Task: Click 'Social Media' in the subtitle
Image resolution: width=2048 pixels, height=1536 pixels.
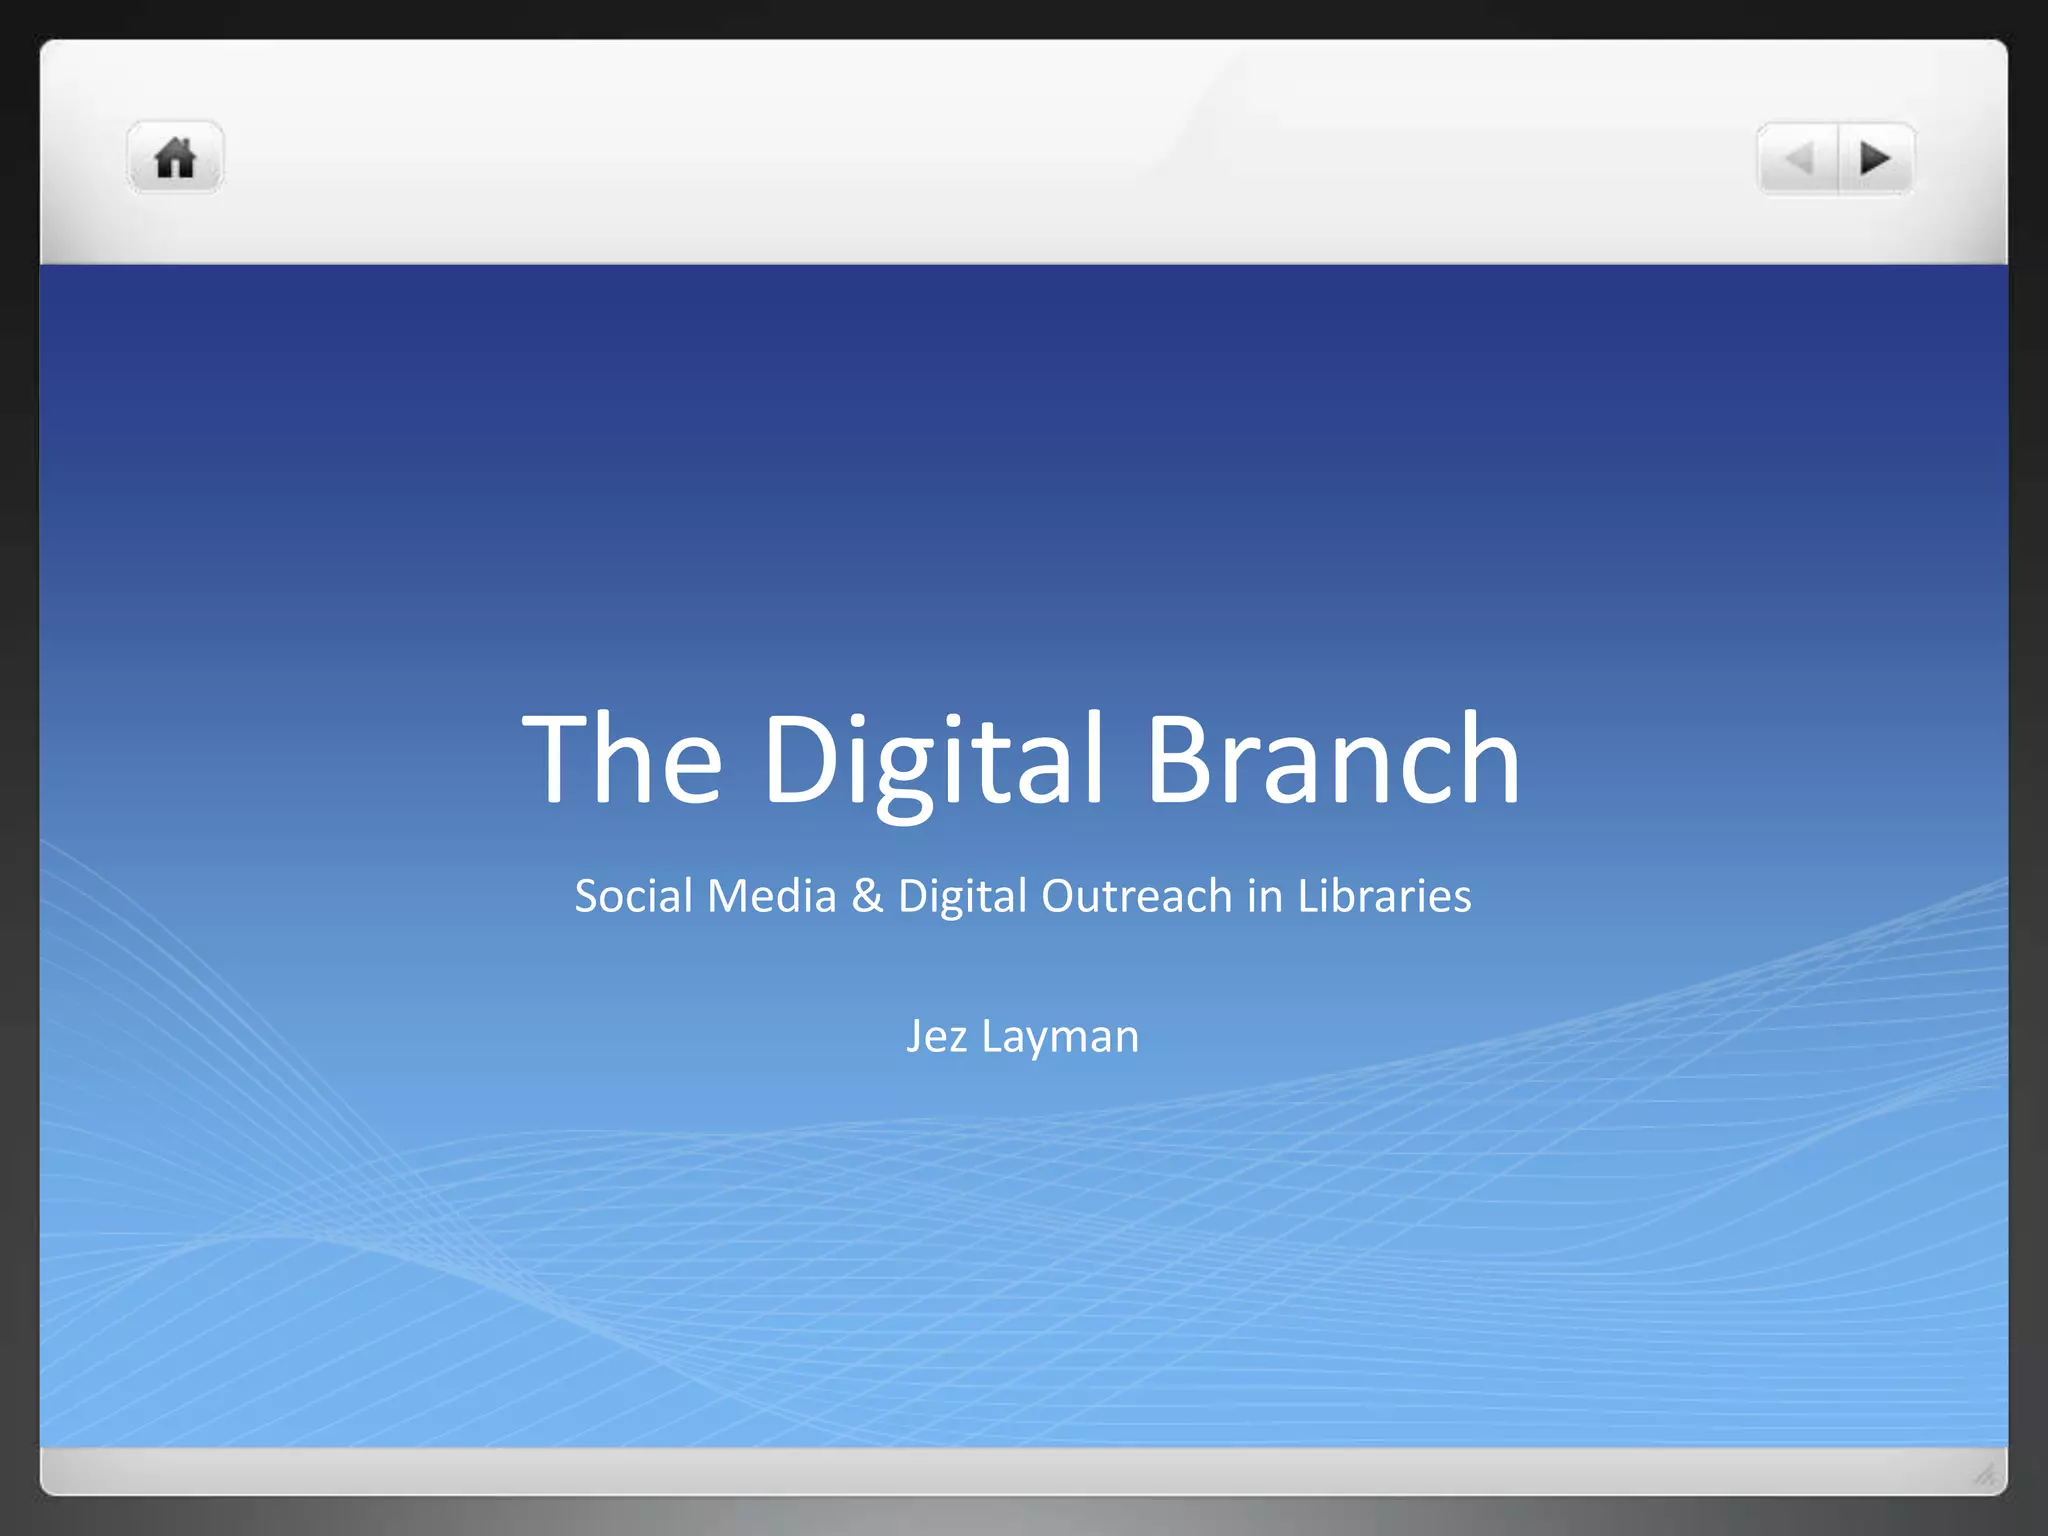Action: 705,895
